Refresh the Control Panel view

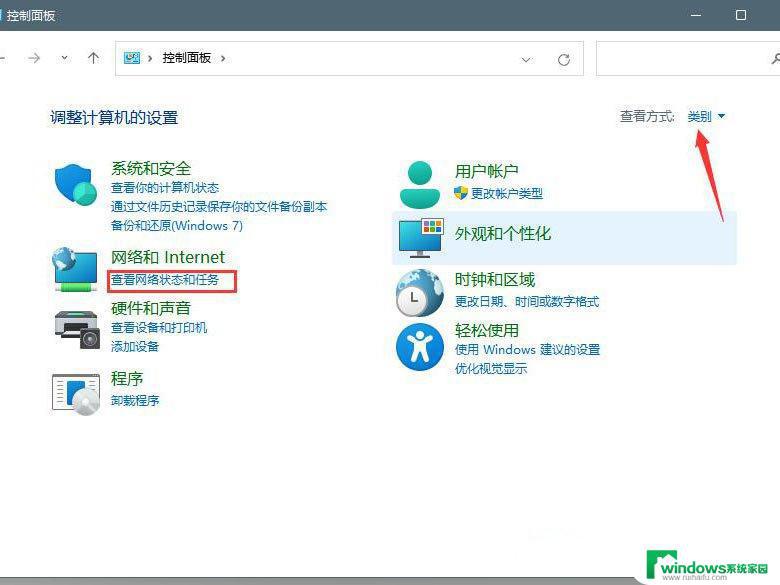(x=564, y=60)
